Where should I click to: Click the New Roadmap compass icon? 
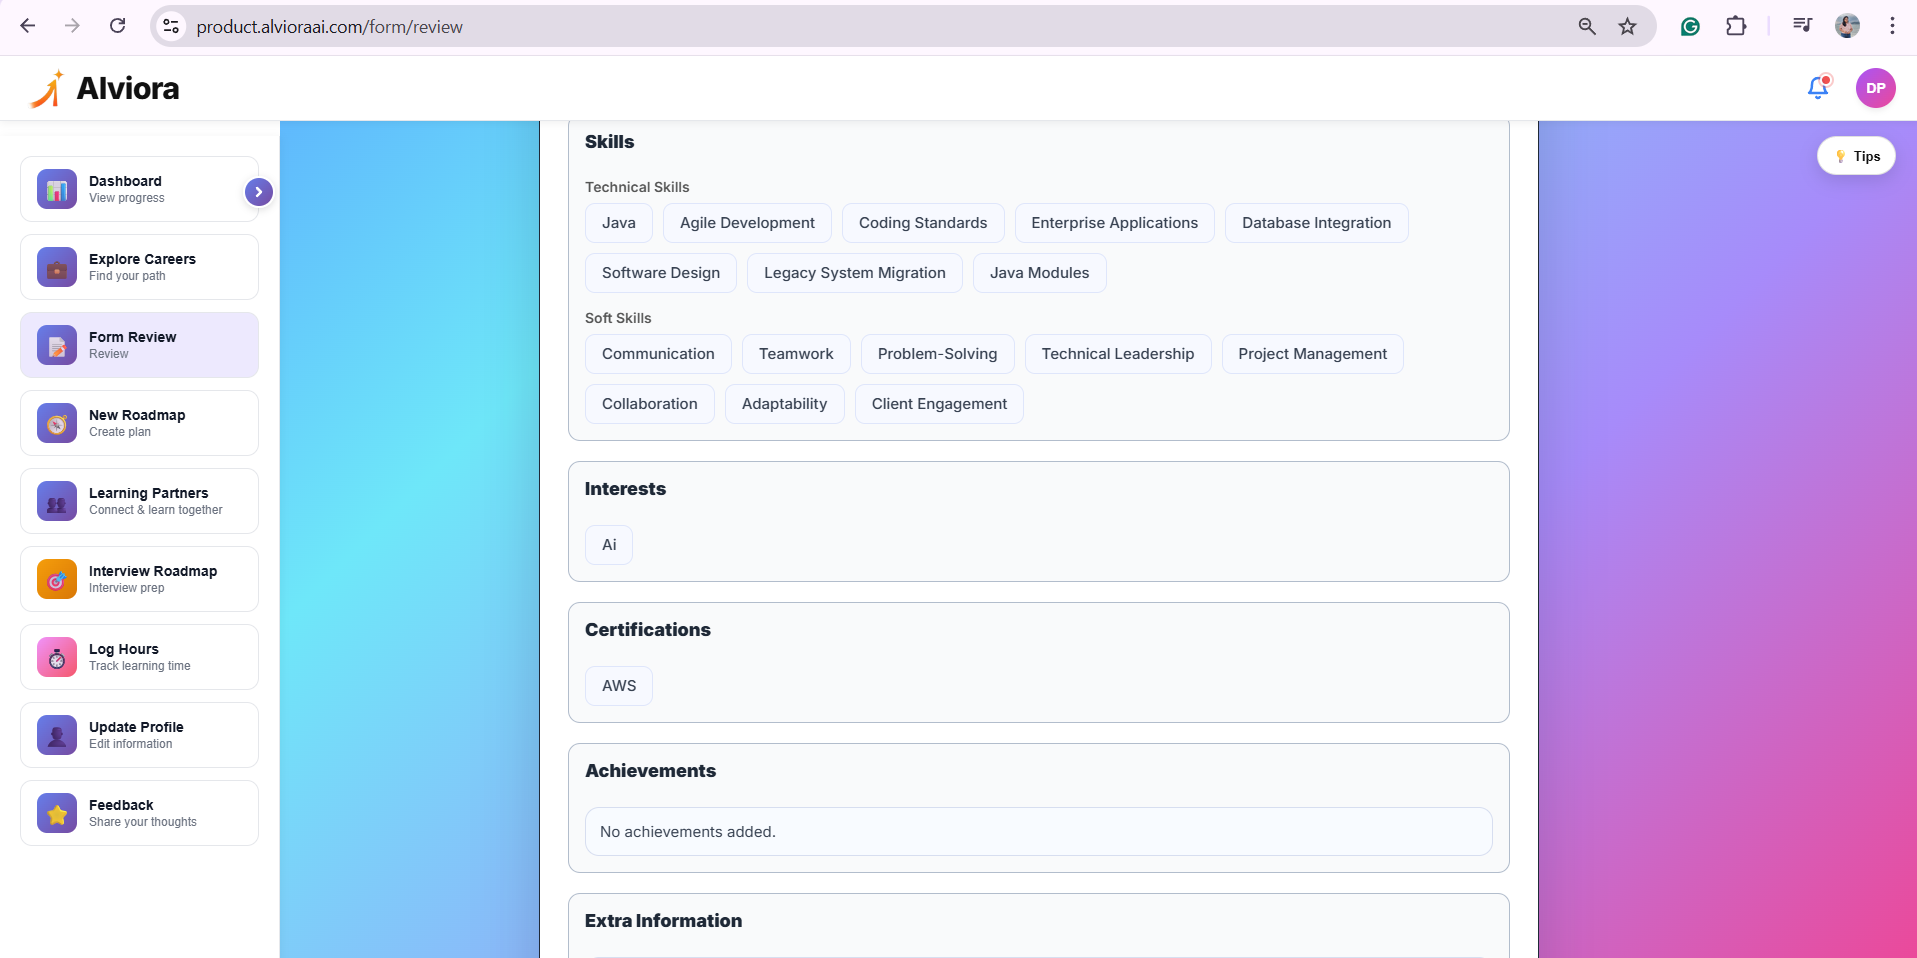(57, 423)
